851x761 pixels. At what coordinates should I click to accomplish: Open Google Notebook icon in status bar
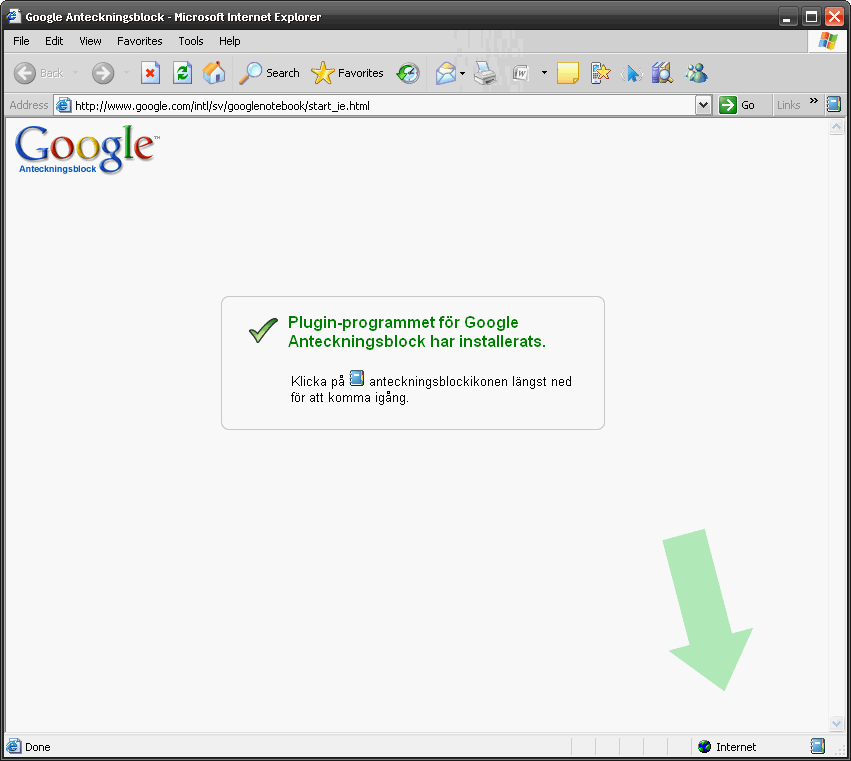coord(818,746)
